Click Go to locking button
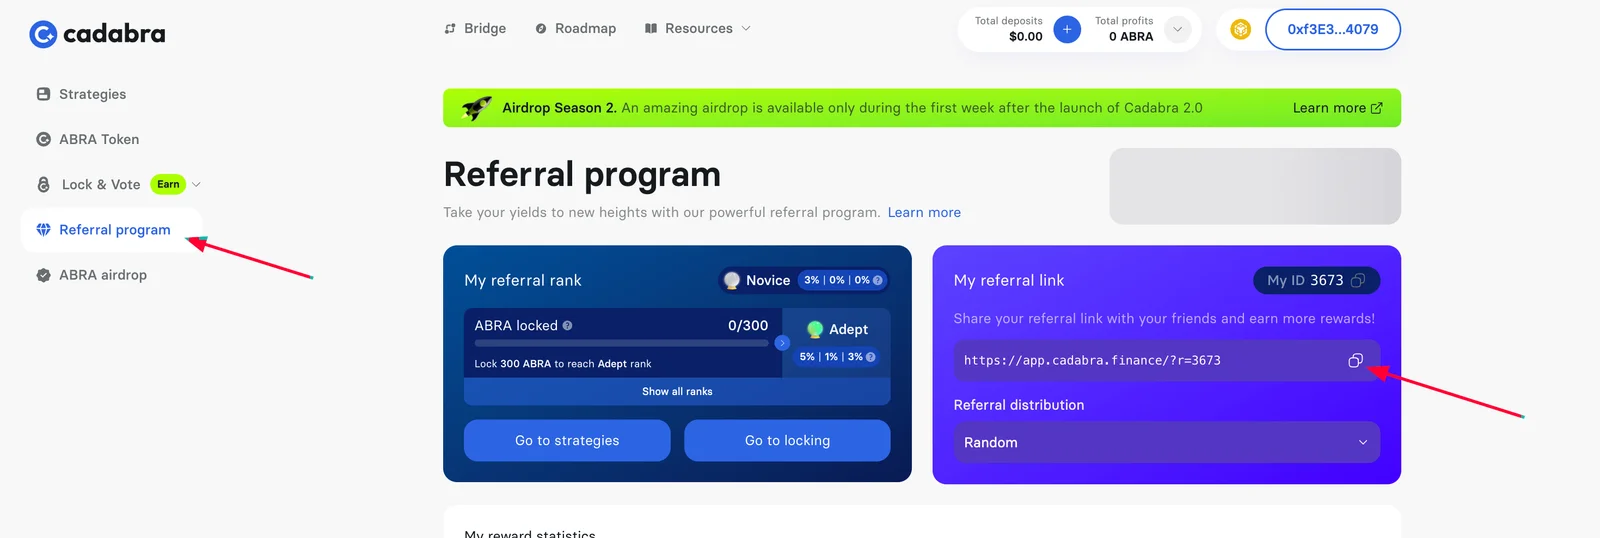The height and width of the screenshot is (538, 1600). 787,440
